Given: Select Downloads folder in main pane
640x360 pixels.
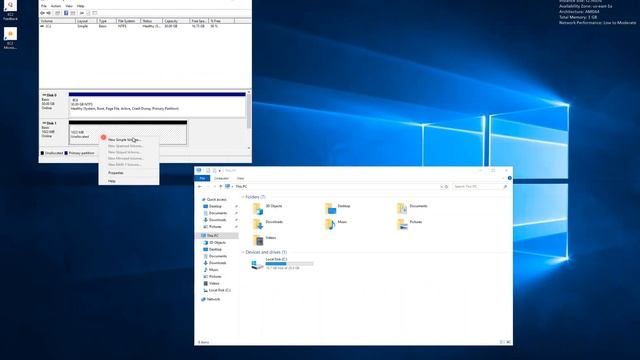Looking at the screenshot, I should [268, 224].
